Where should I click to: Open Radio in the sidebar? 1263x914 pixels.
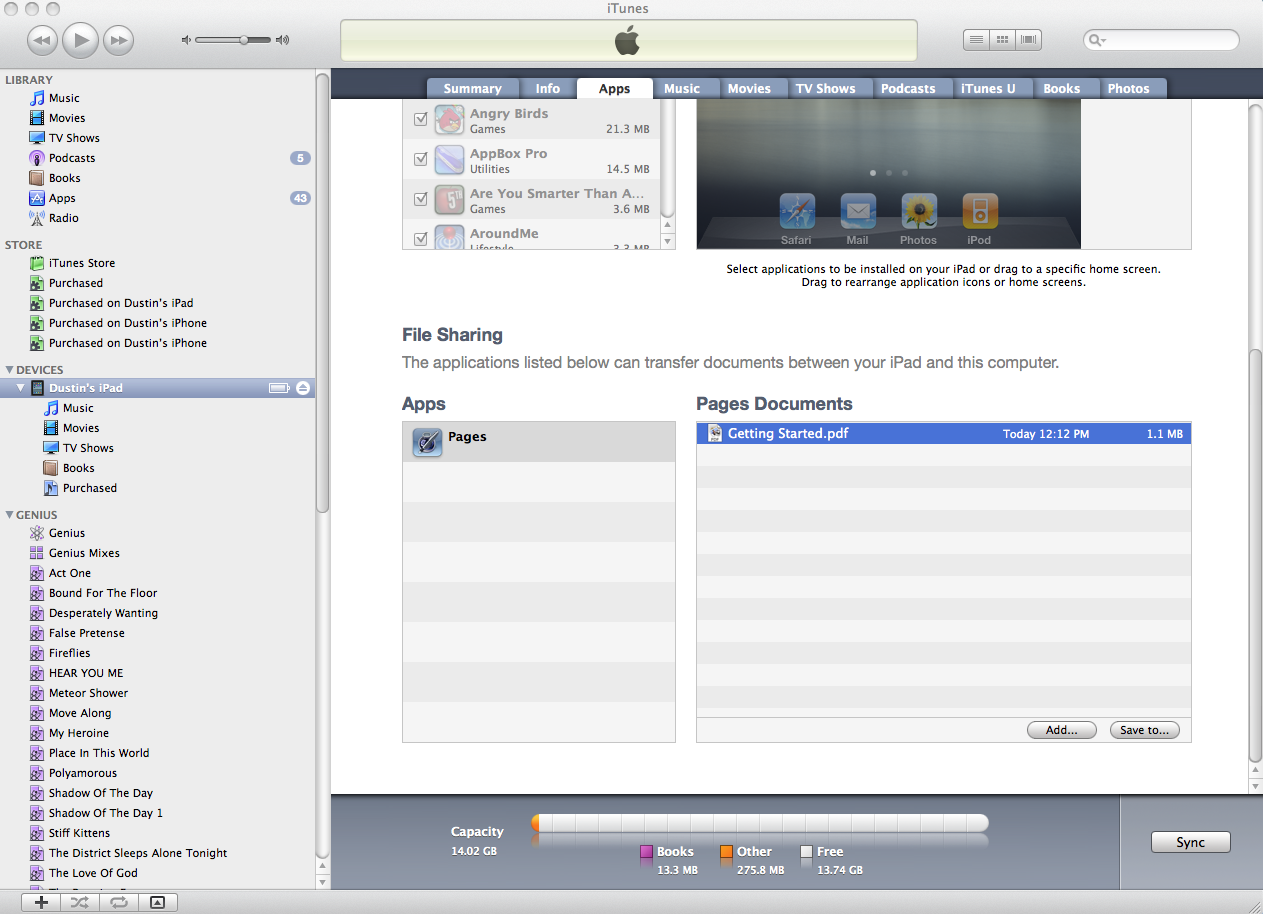(x=64, y=218)
